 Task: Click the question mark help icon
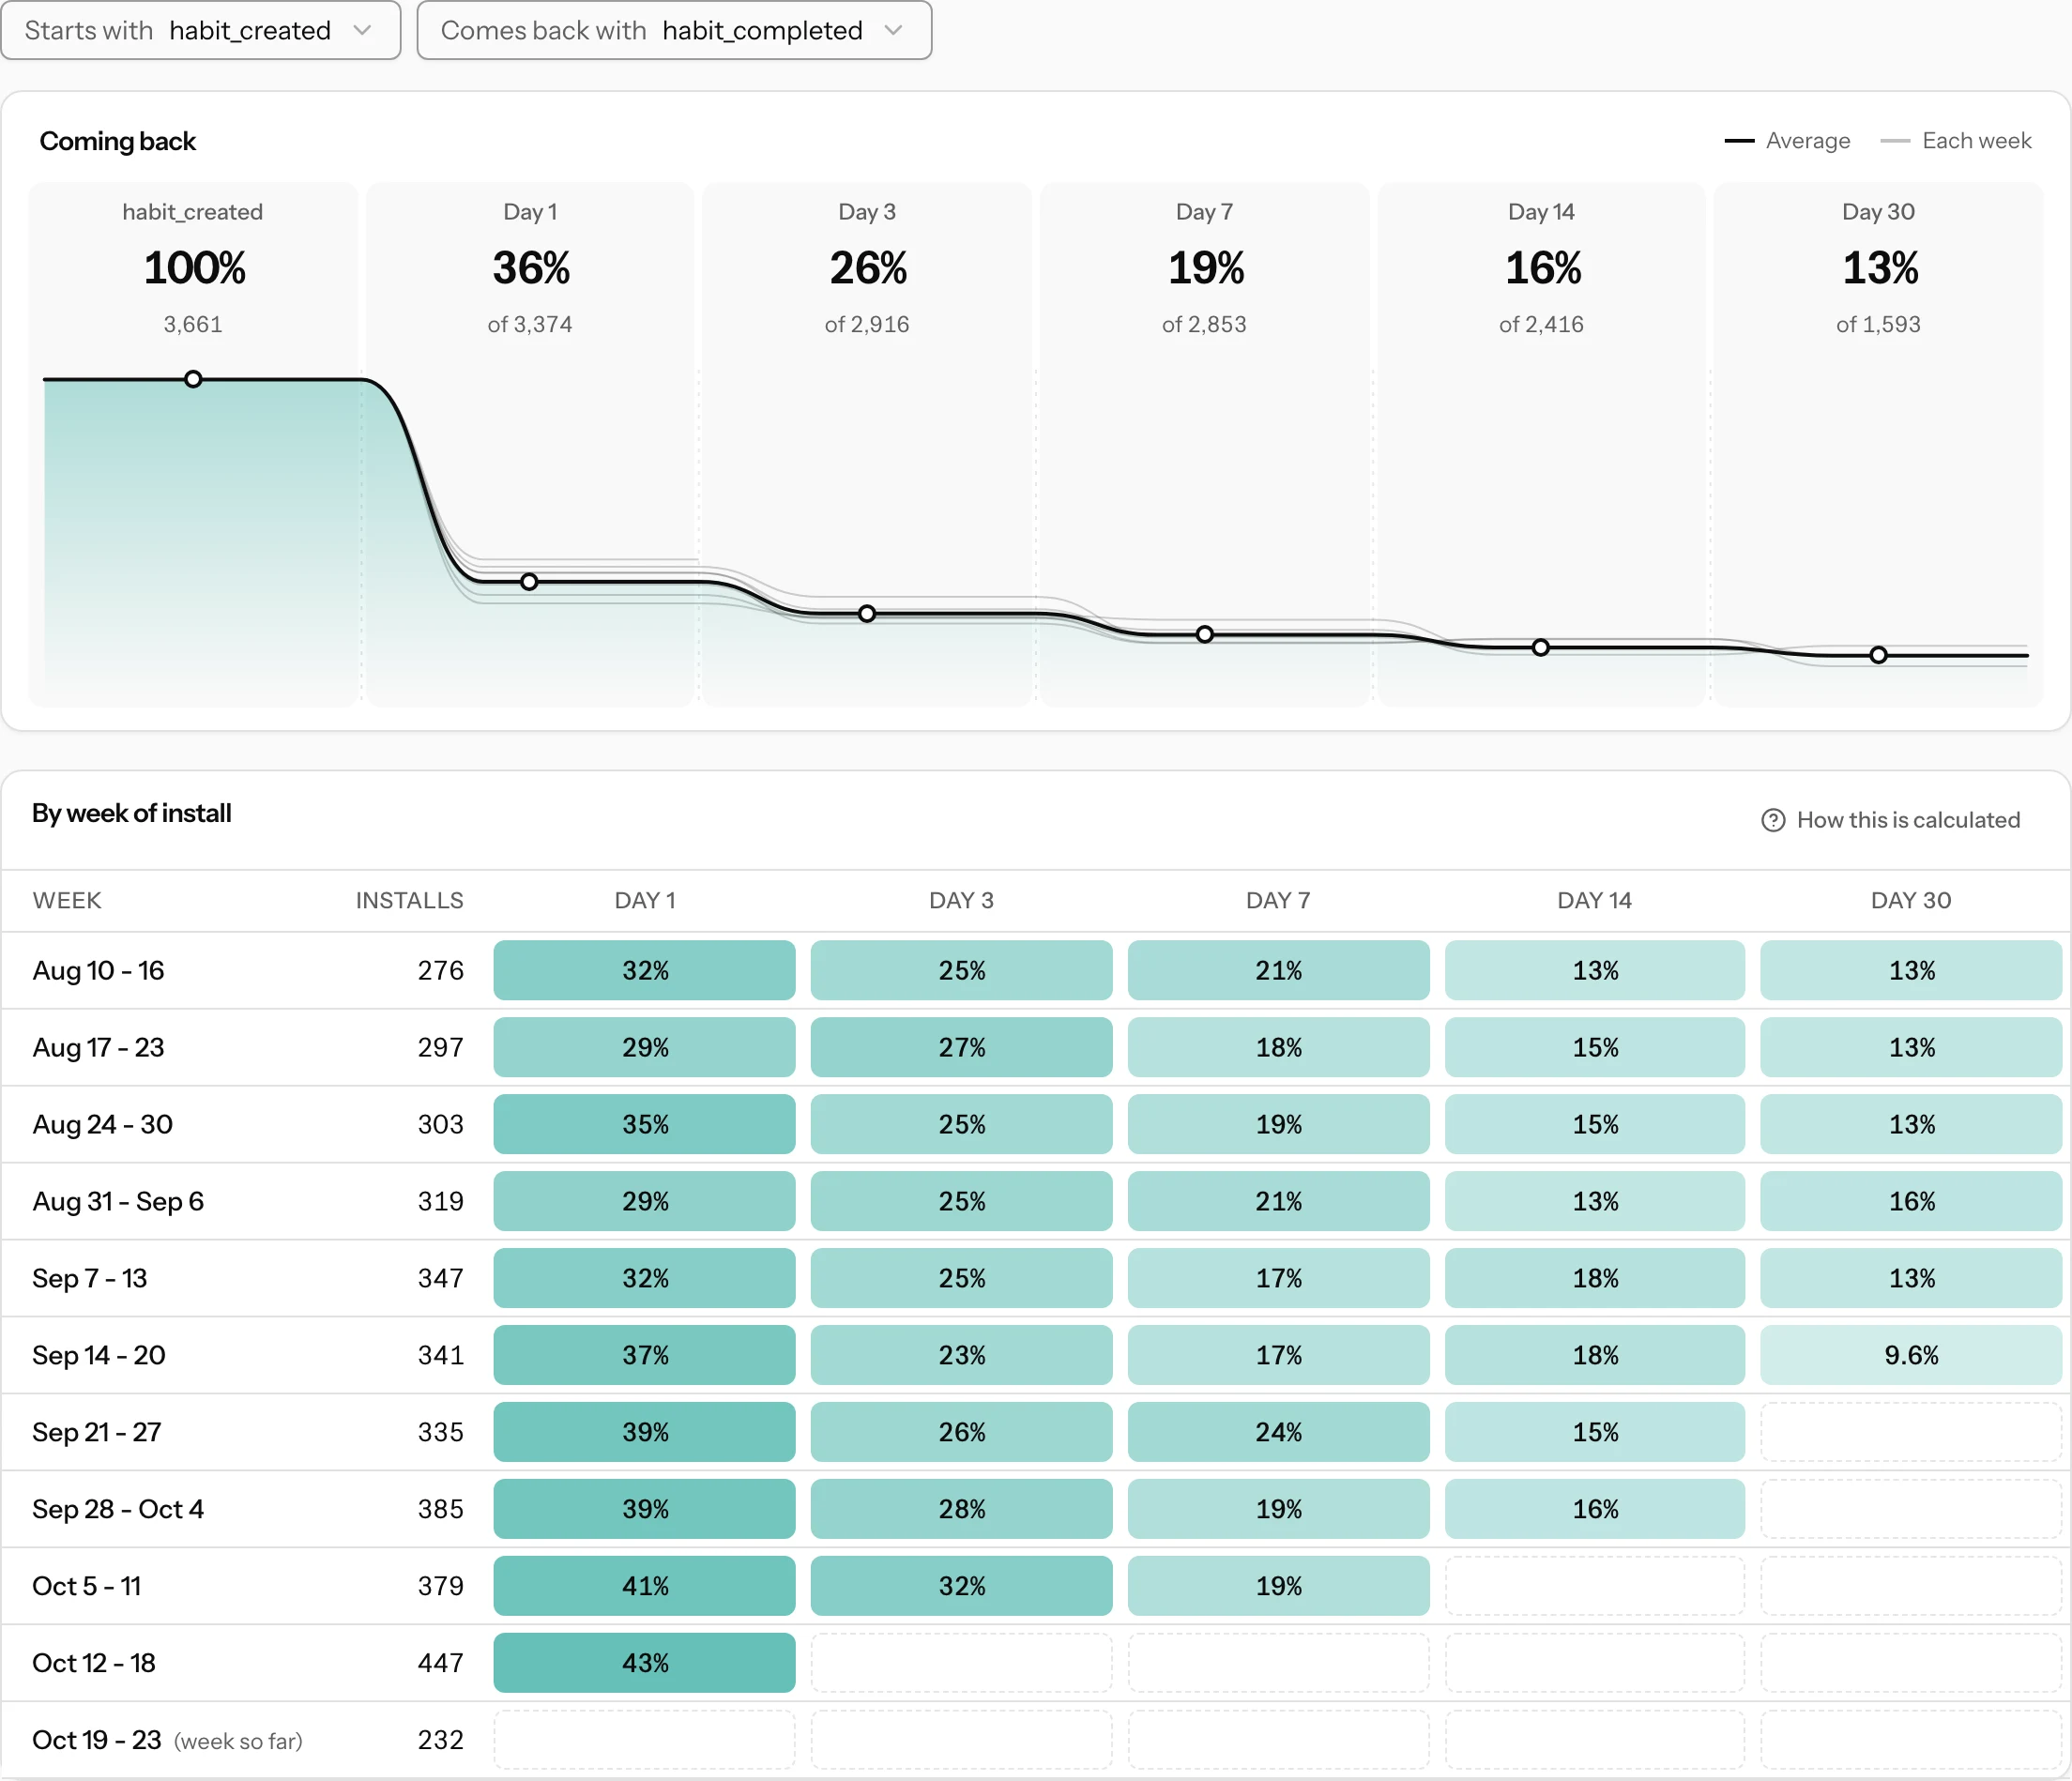(x=1772, y=820)
